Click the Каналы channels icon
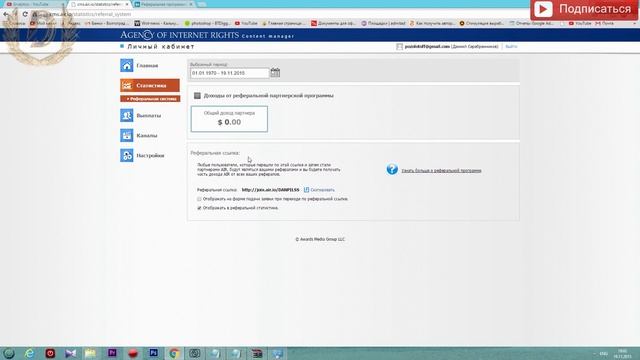 tap(127, 135)
